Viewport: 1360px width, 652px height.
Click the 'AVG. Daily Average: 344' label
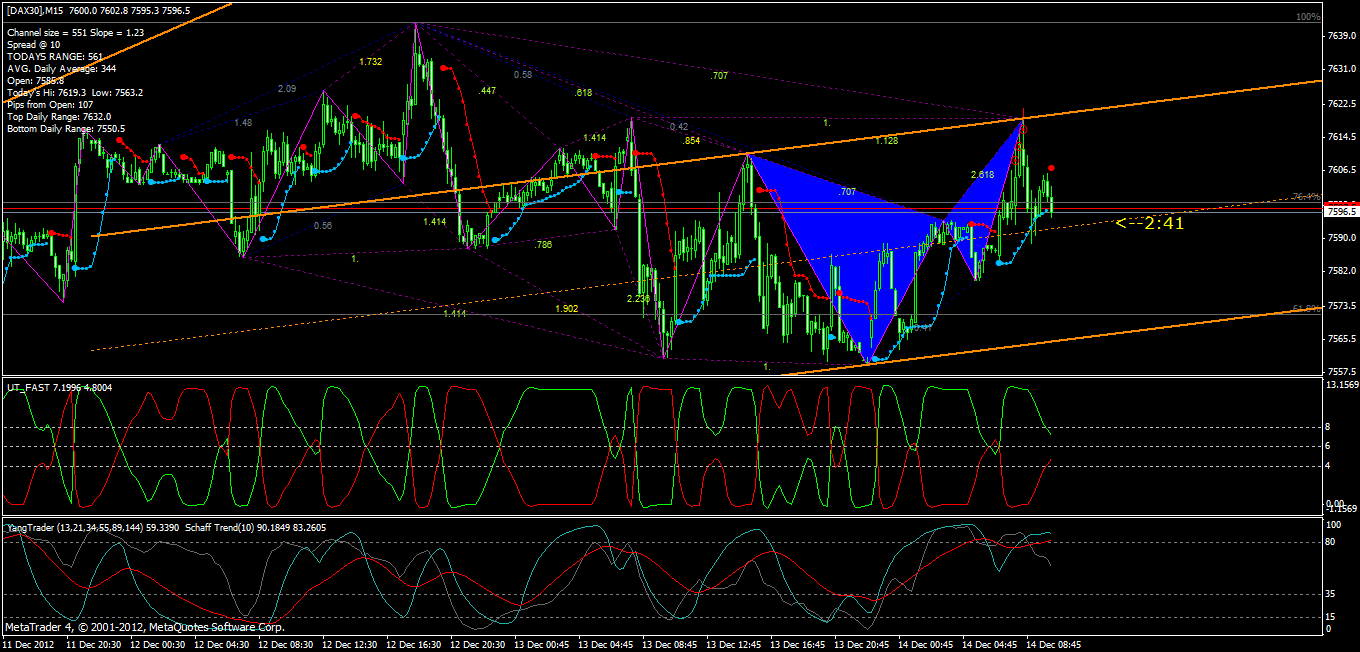[61, 69]
